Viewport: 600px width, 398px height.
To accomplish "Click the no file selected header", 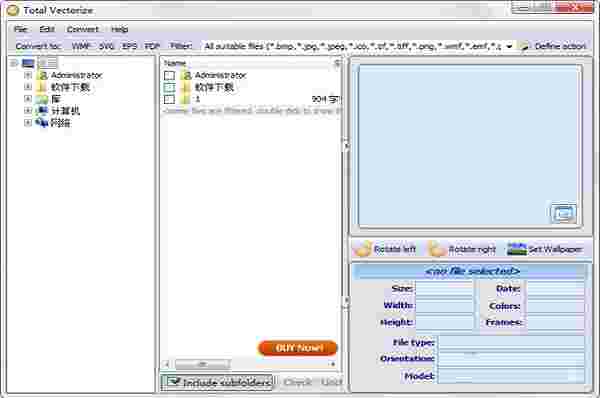I will (x=472, y=271).
